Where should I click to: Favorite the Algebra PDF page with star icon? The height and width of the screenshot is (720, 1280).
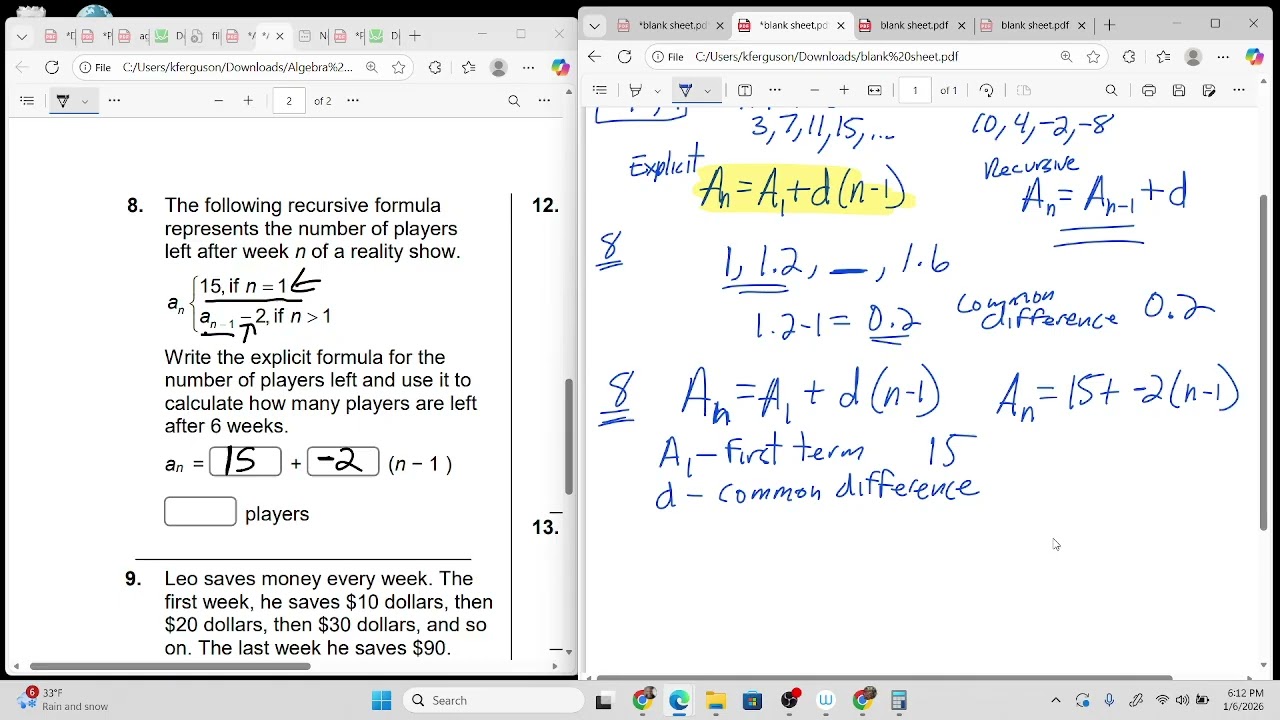pos(399,68)
